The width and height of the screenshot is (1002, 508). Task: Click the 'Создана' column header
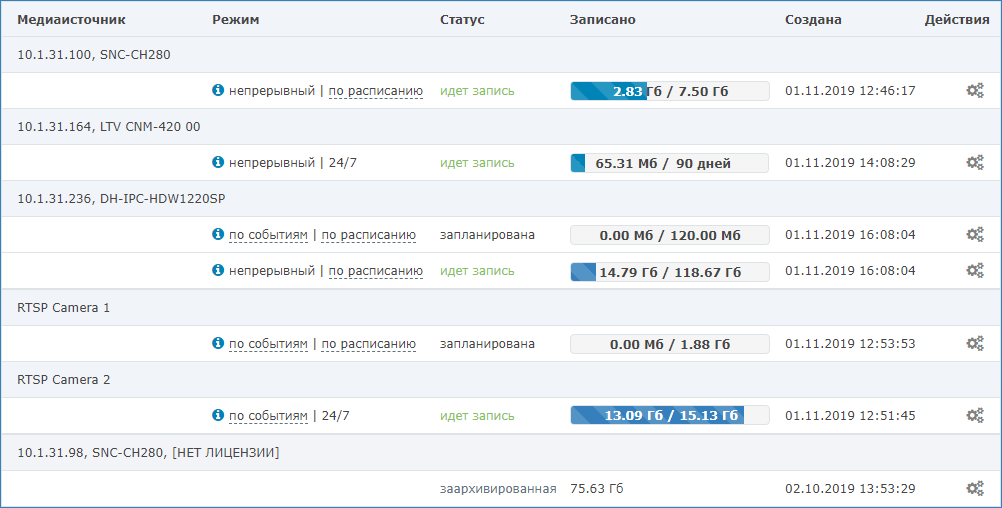[x=813, y=20]
